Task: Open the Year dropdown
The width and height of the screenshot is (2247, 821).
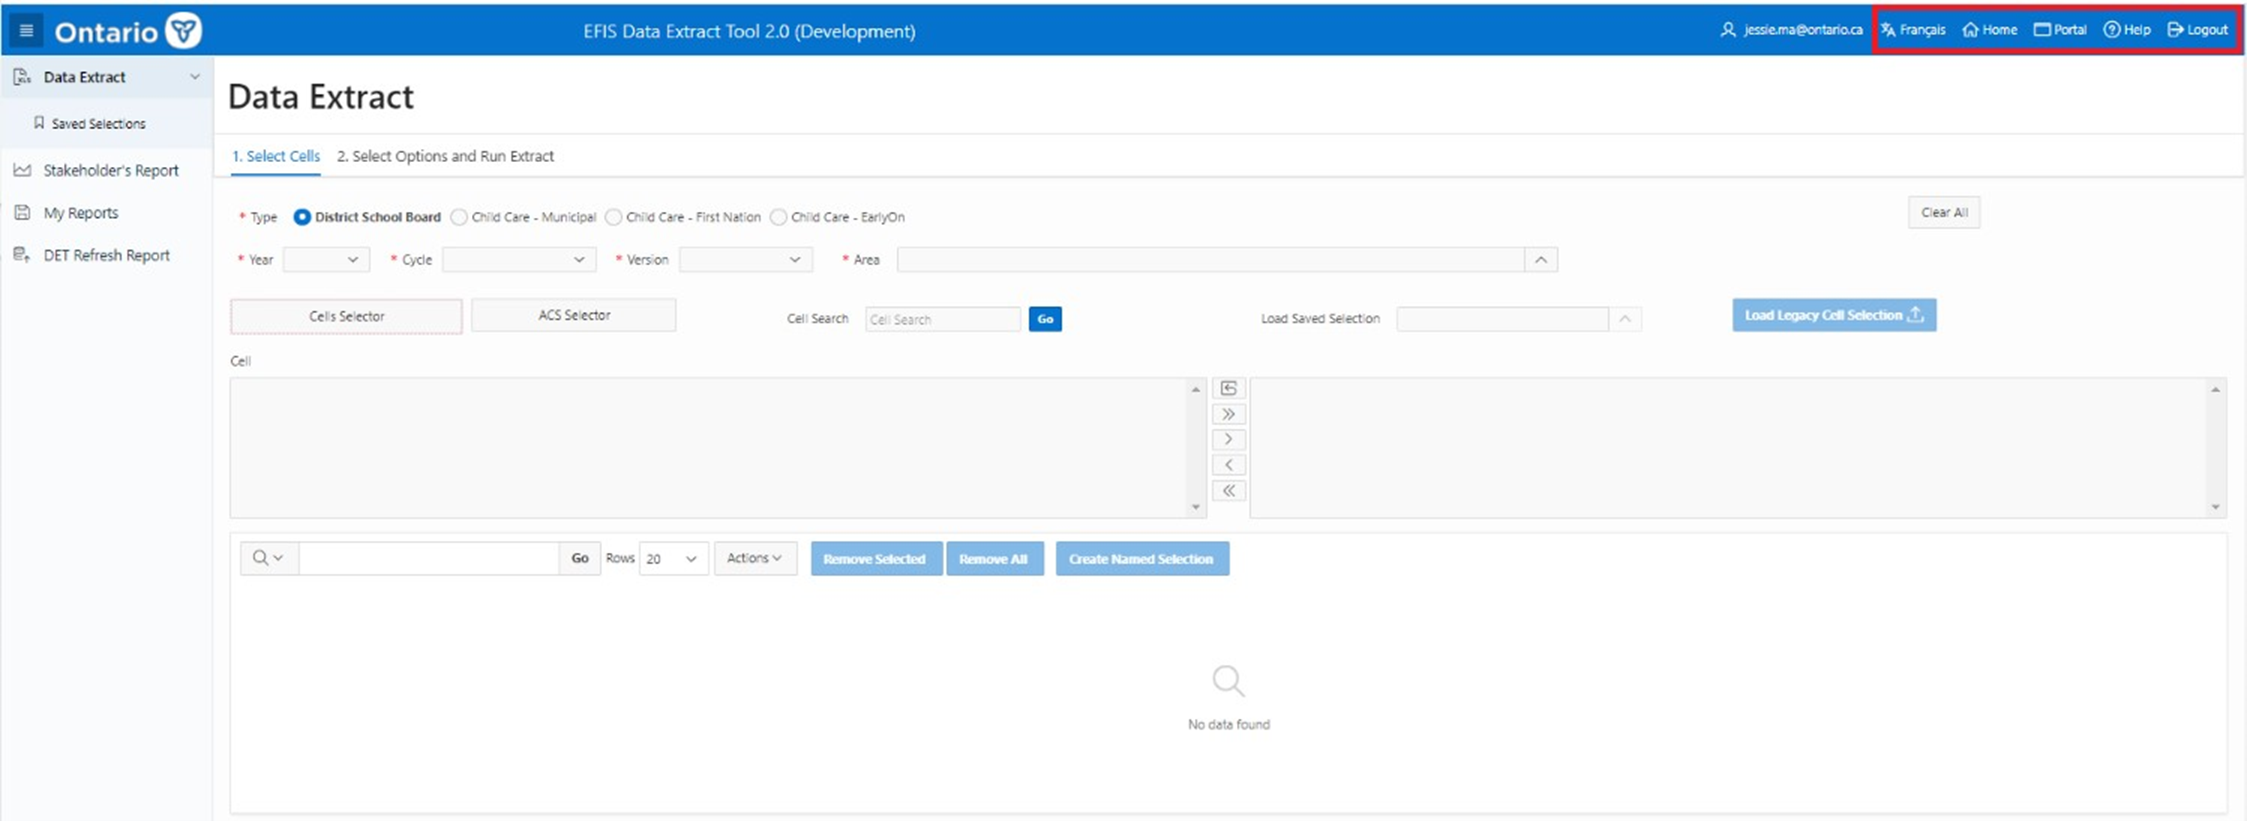Action: click(326, 260)
